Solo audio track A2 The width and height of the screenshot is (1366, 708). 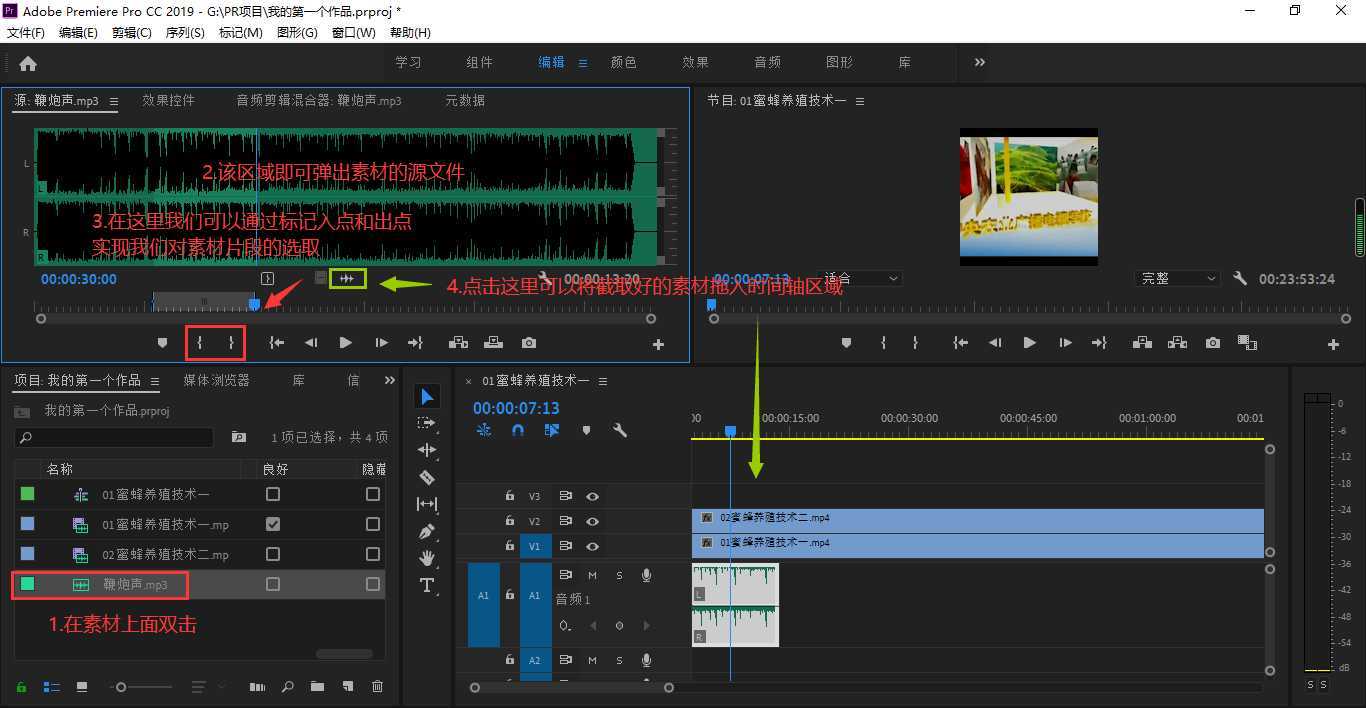pyautogui.click(x=619, y=660)
